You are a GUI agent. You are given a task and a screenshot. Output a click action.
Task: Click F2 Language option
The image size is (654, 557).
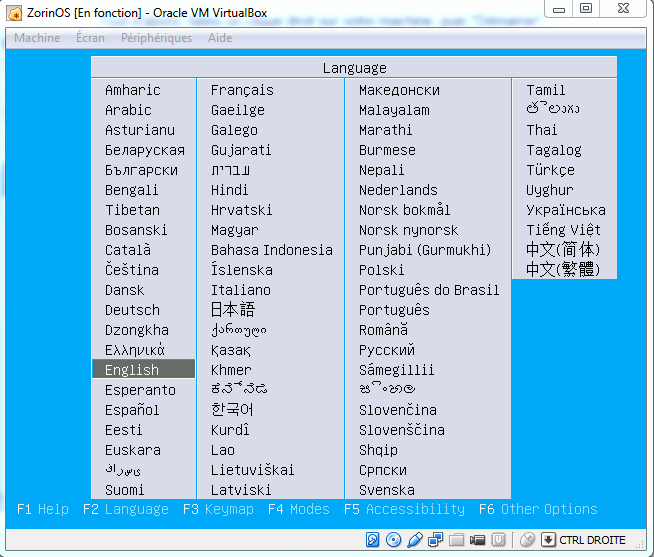(x=126, y=509)
